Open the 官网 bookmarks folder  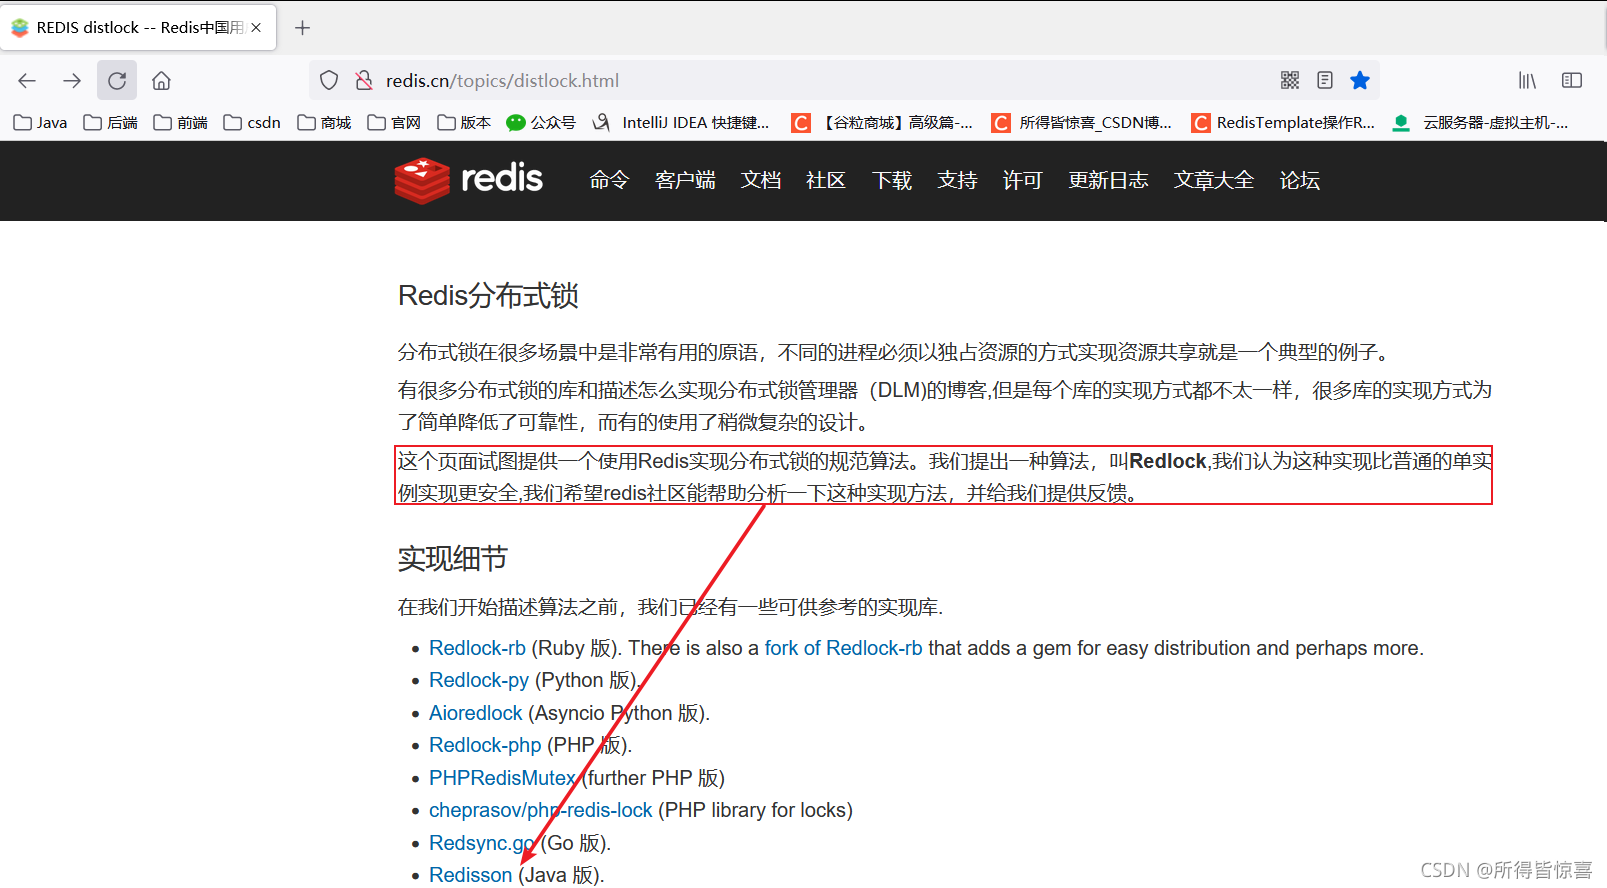pyautogui.click(x=394, y=123)
